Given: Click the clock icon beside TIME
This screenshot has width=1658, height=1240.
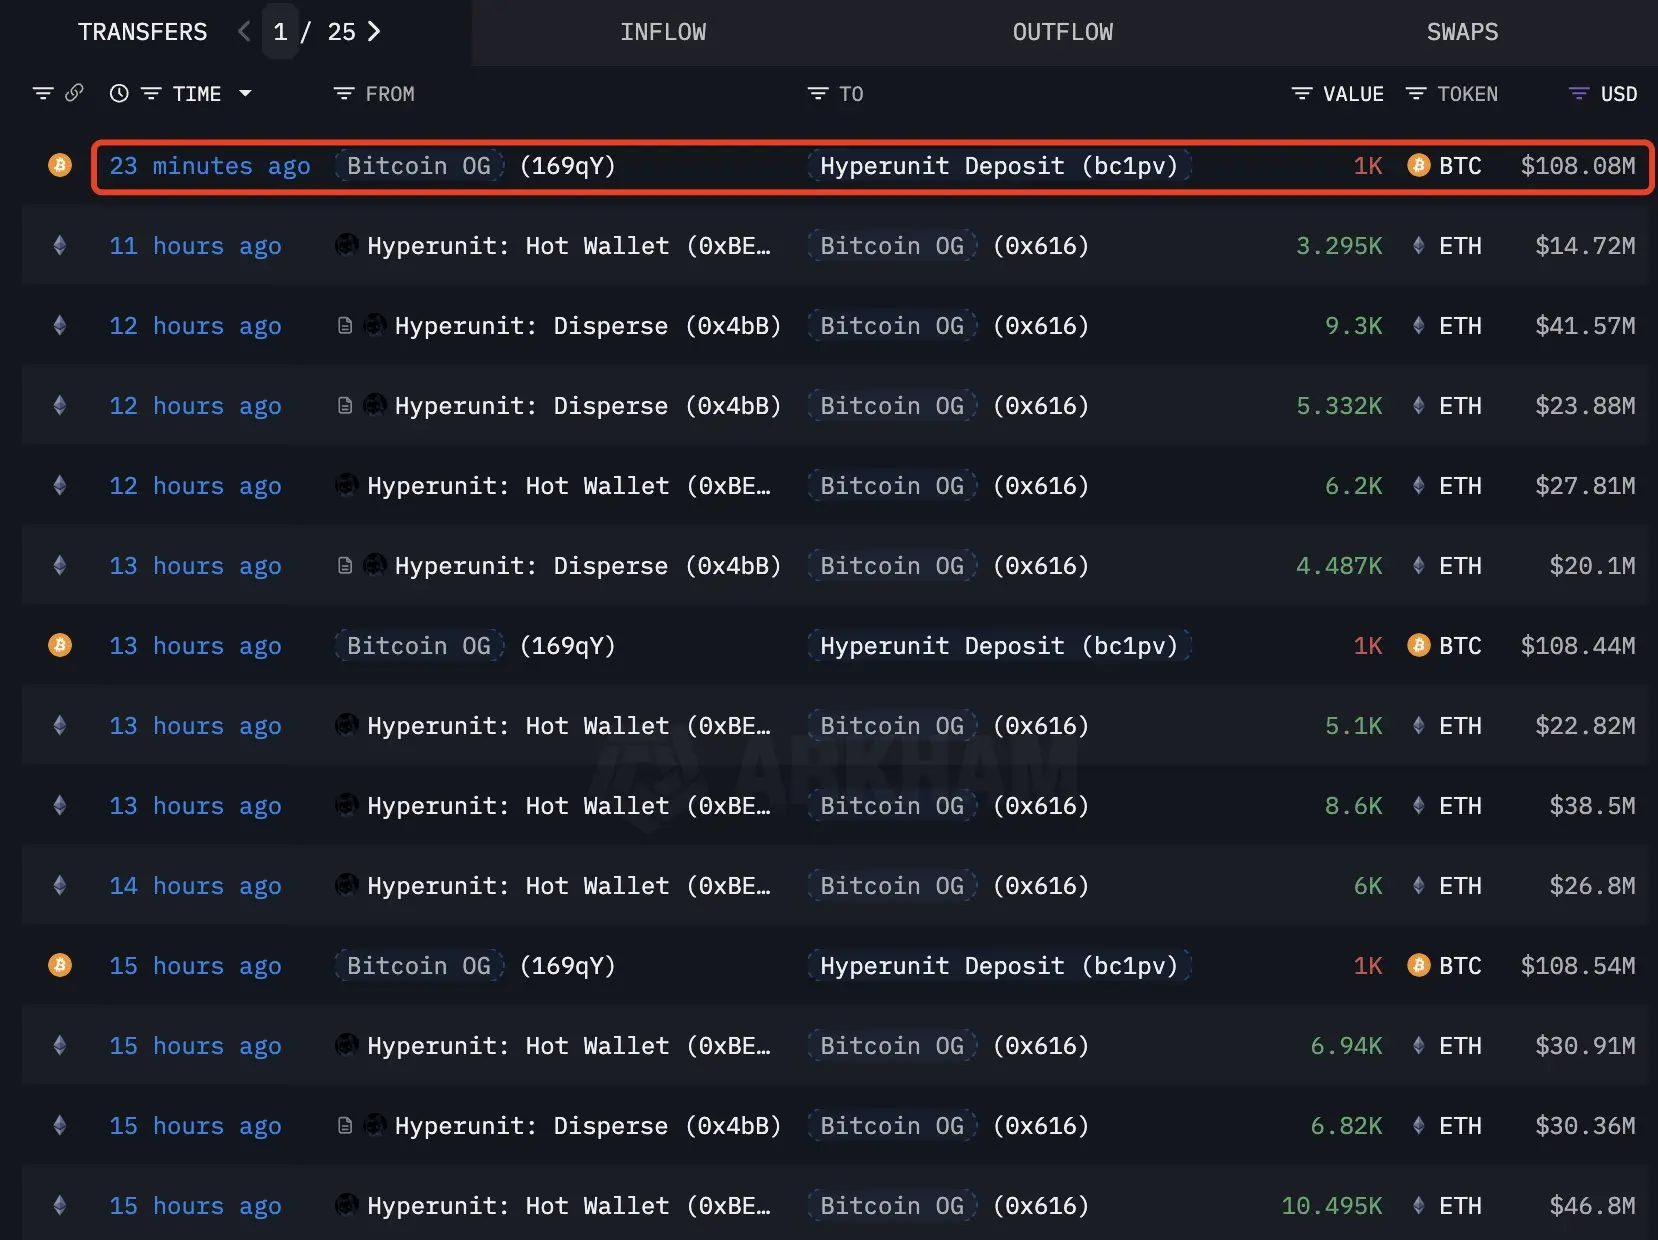Looking at the screenshot, I should 119,93.
